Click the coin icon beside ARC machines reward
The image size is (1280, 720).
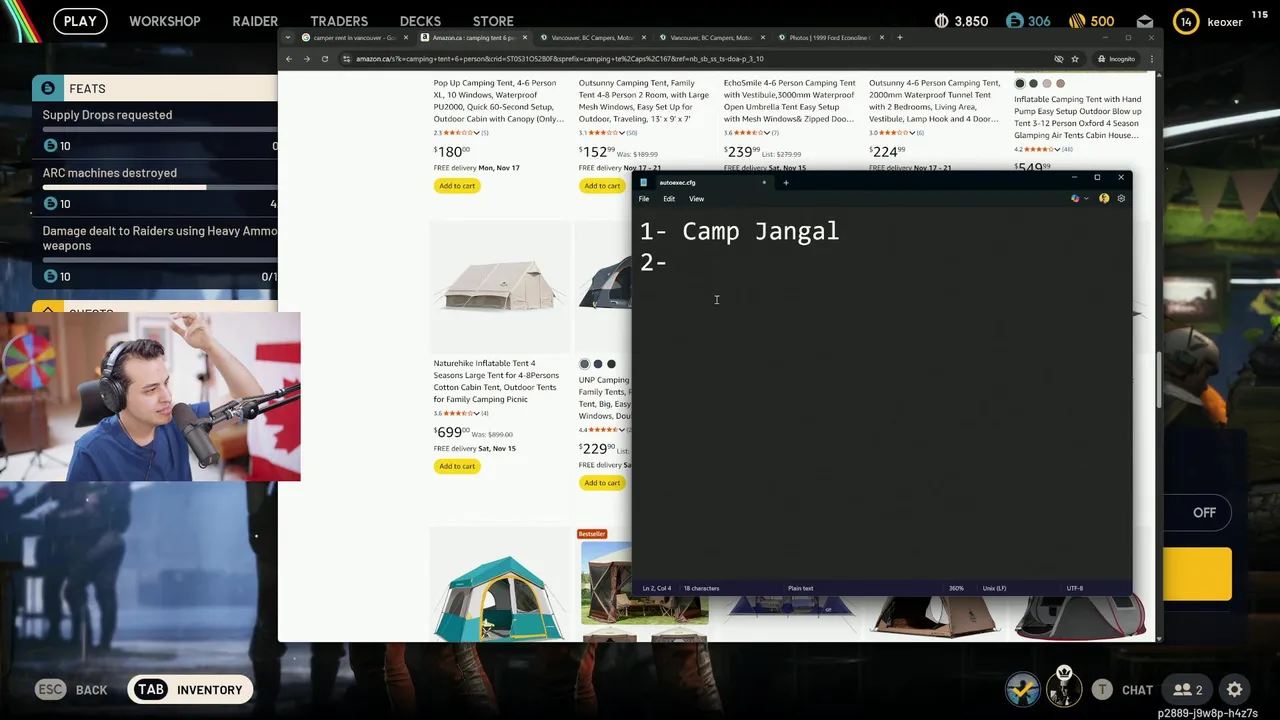50,204
